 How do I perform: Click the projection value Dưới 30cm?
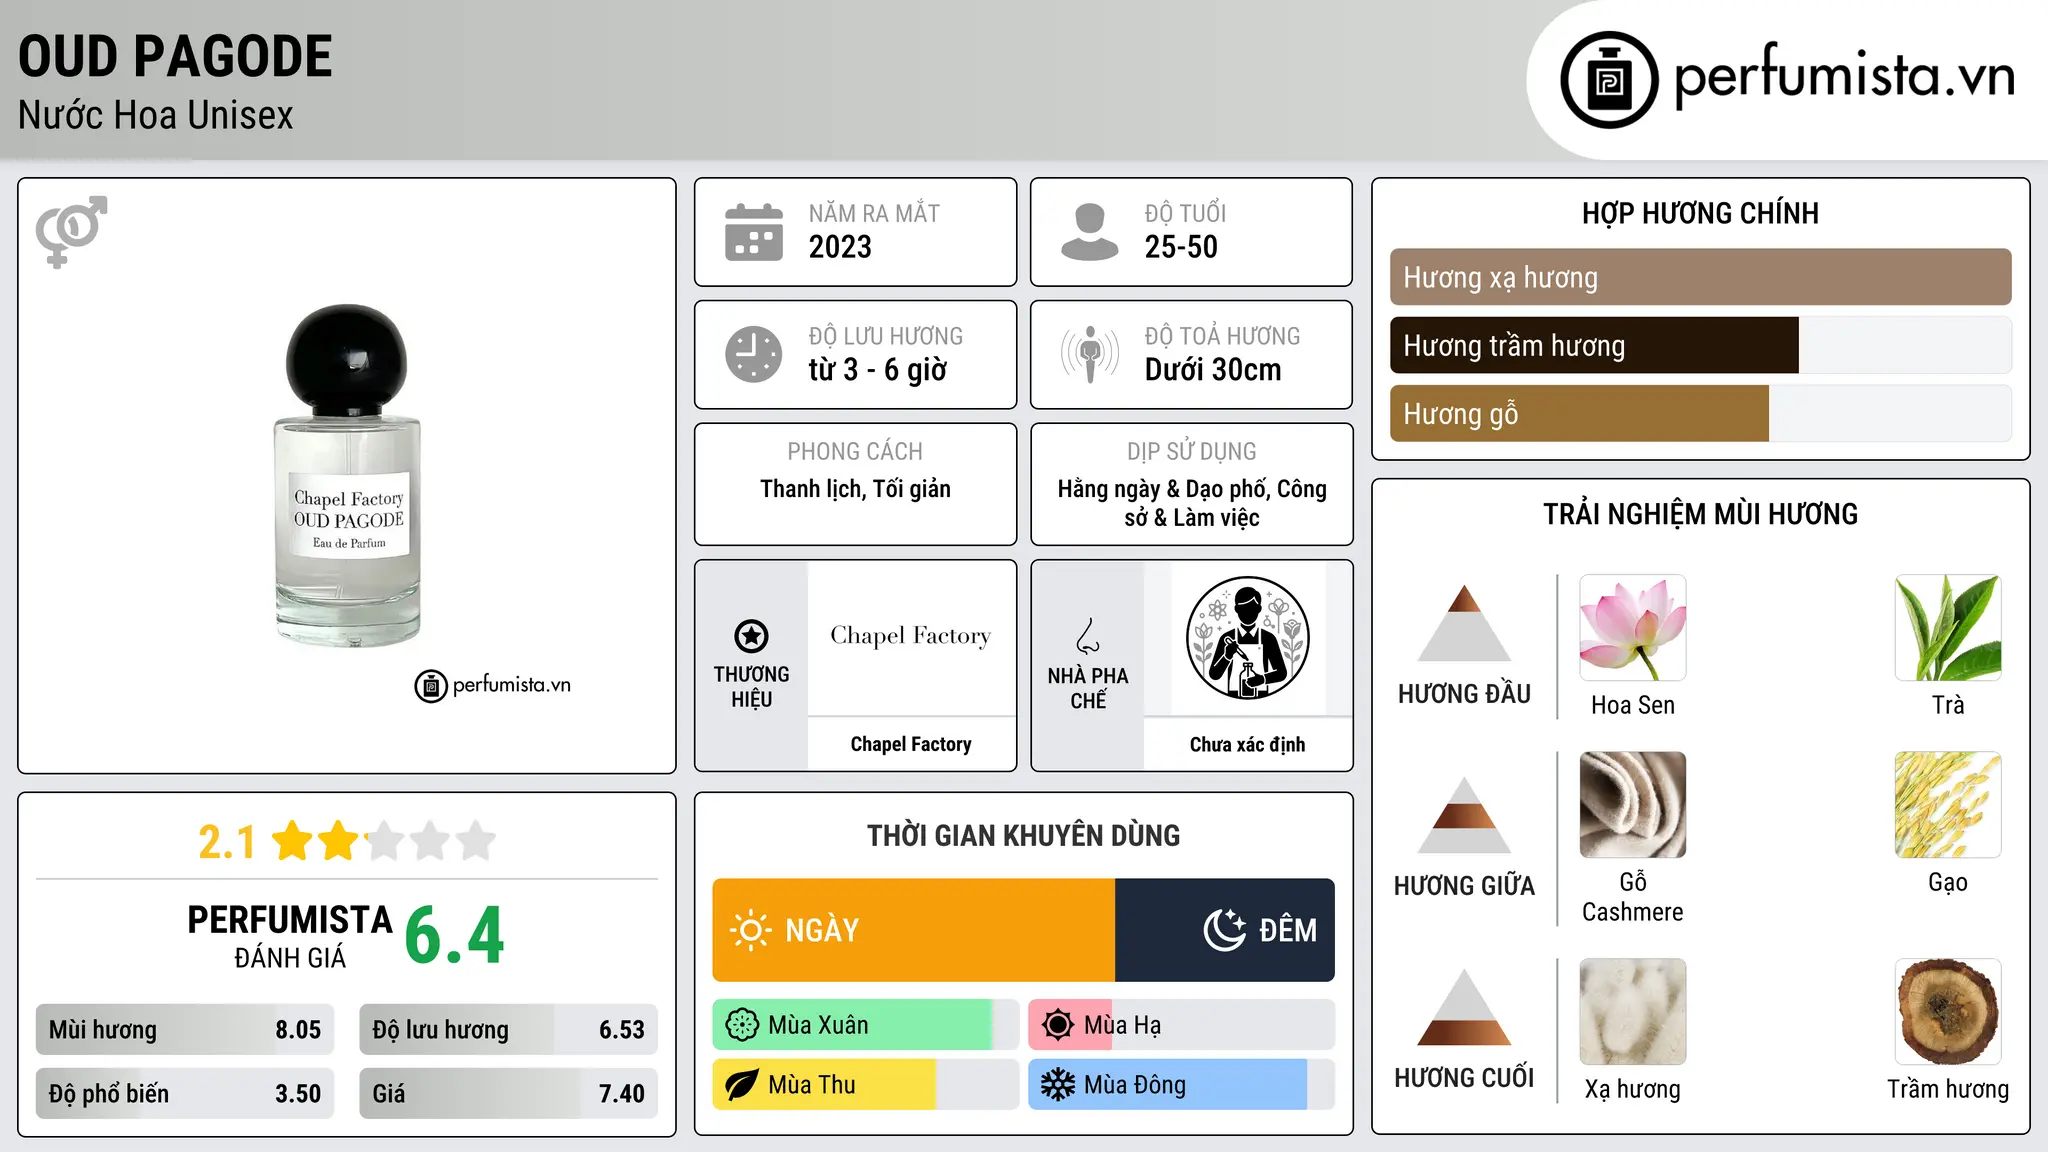[1212, 370]
